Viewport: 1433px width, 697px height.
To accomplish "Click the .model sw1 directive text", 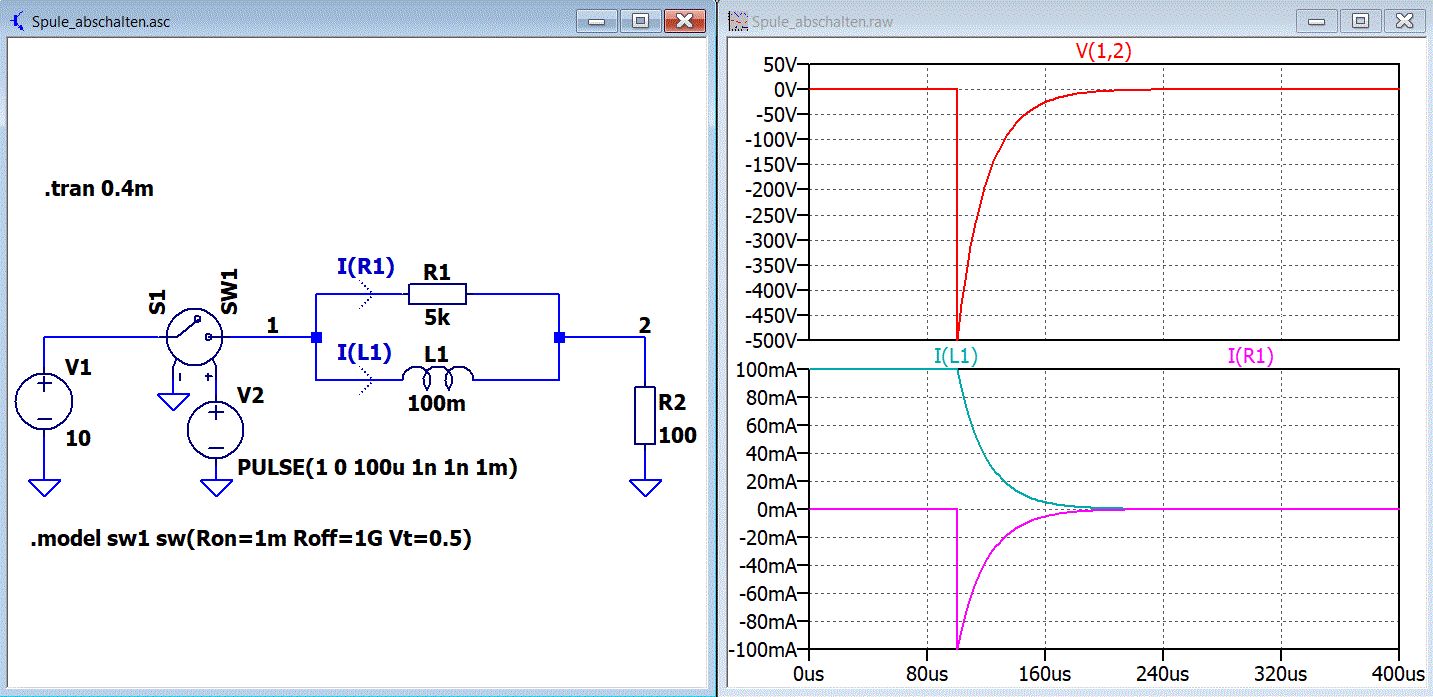I will point(251,540).
